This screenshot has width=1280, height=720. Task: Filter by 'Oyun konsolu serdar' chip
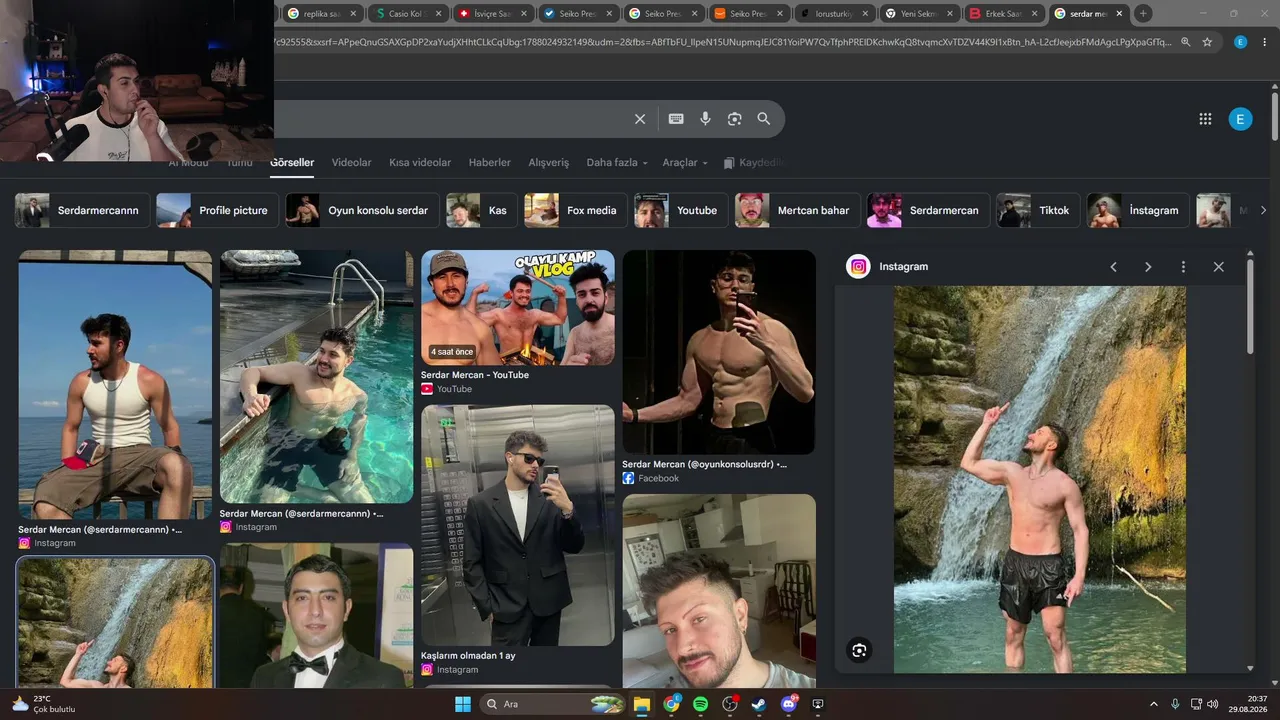[x=363, y=211]
